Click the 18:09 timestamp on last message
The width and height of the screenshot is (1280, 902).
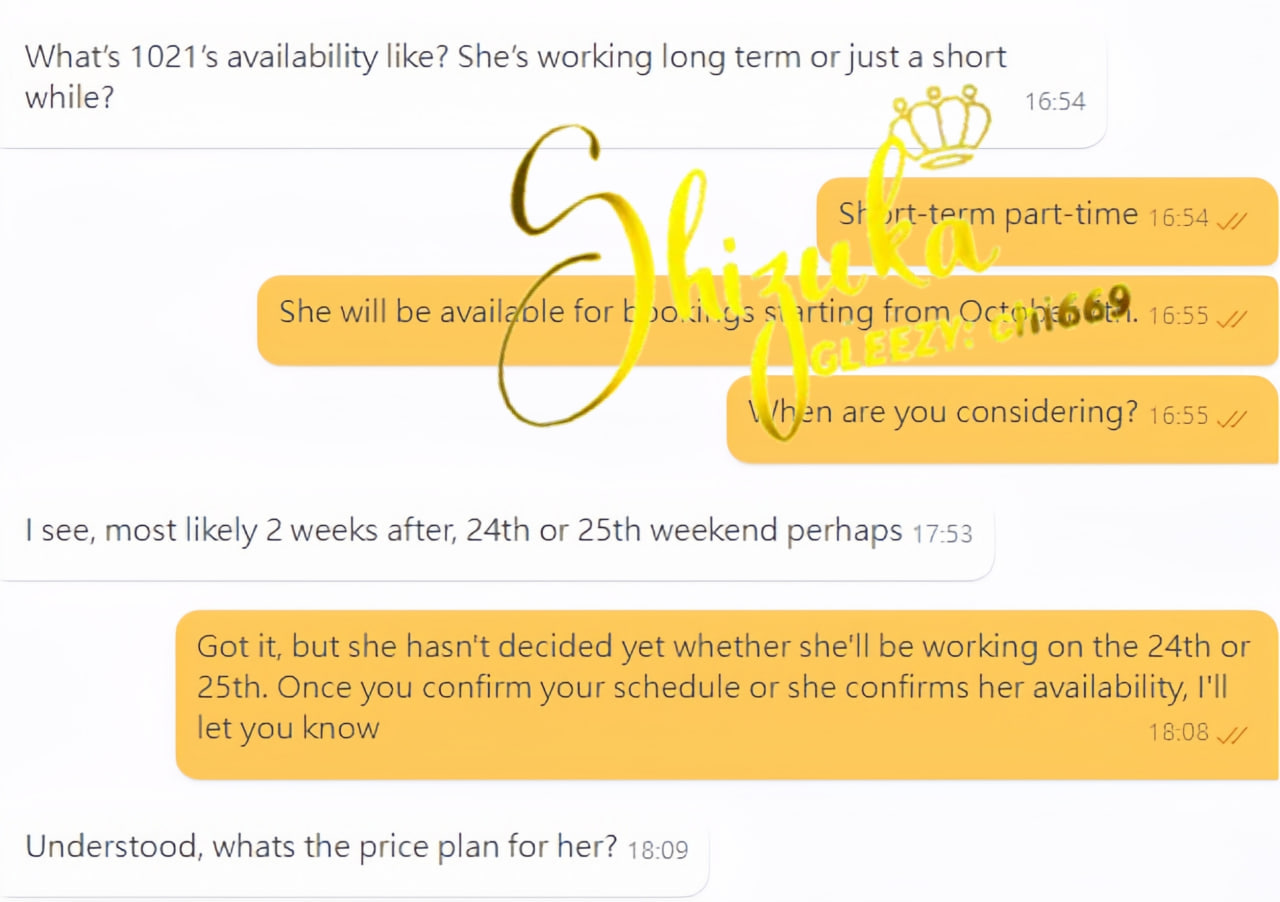(658, 850)
